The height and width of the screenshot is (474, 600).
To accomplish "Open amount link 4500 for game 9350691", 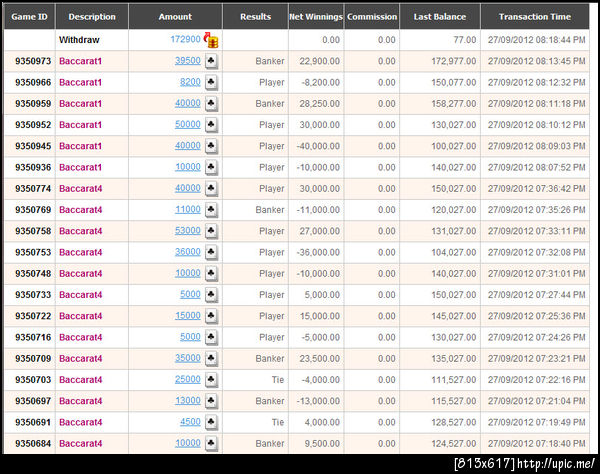I will point(191,422).
